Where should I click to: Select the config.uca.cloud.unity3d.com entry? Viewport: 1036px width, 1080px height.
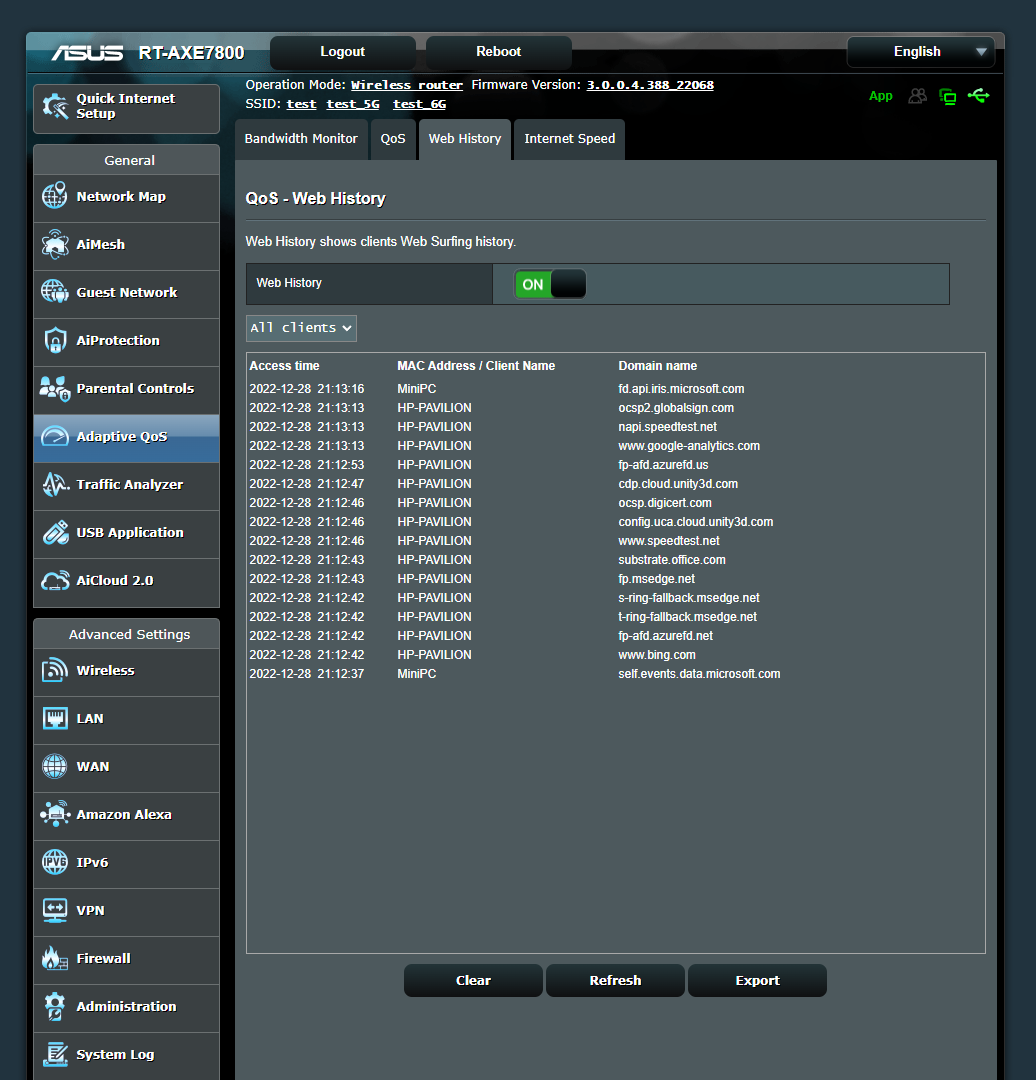[696, 522]
